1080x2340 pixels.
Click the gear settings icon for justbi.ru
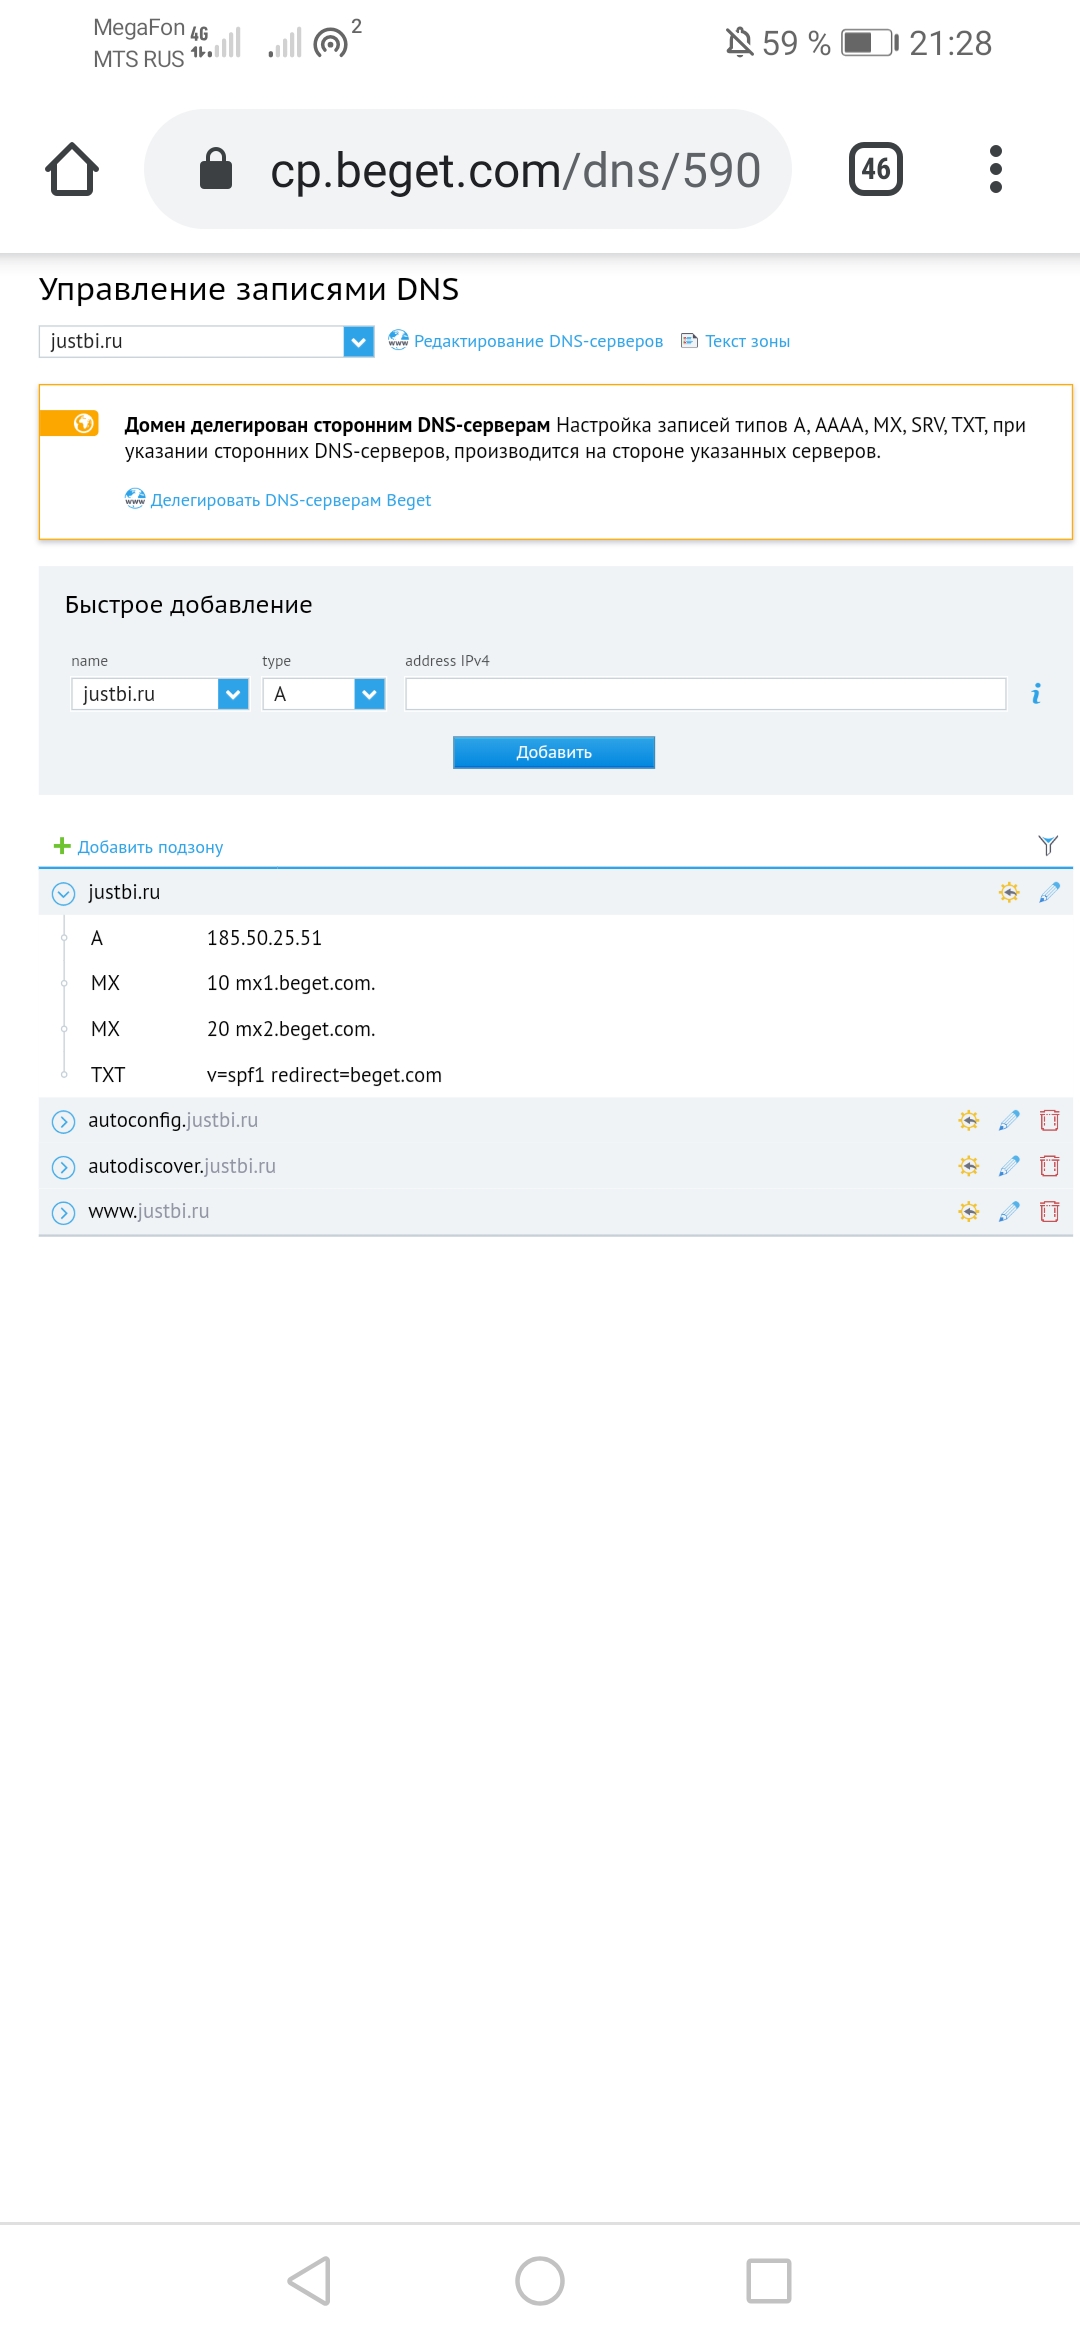tap(1009, 892)
